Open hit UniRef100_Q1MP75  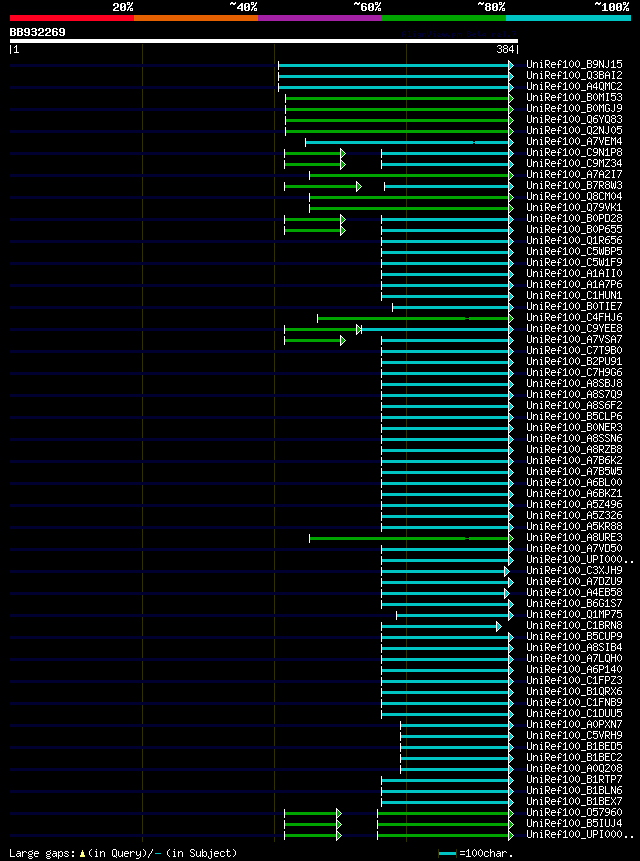pyautogui.click(x=574, y=614)
